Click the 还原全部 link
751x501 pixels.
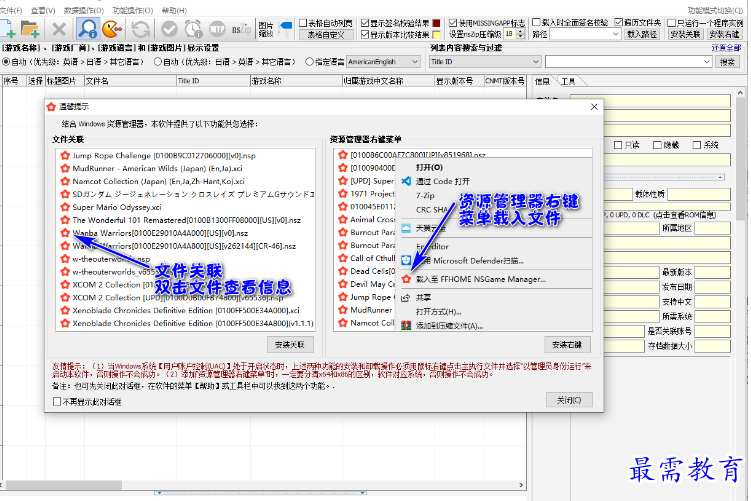(x=726, y=48)
